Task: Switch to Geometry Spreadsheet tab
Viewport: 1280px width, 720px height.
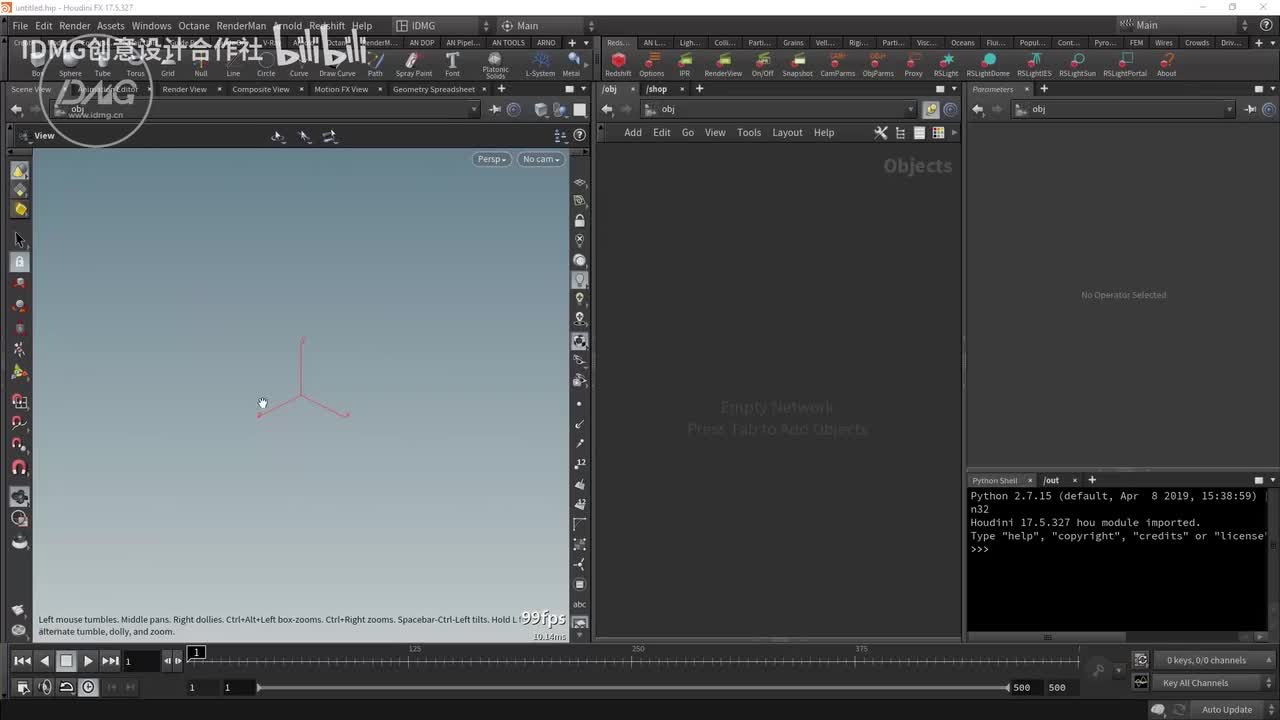Action: click(x=433, y=89)
